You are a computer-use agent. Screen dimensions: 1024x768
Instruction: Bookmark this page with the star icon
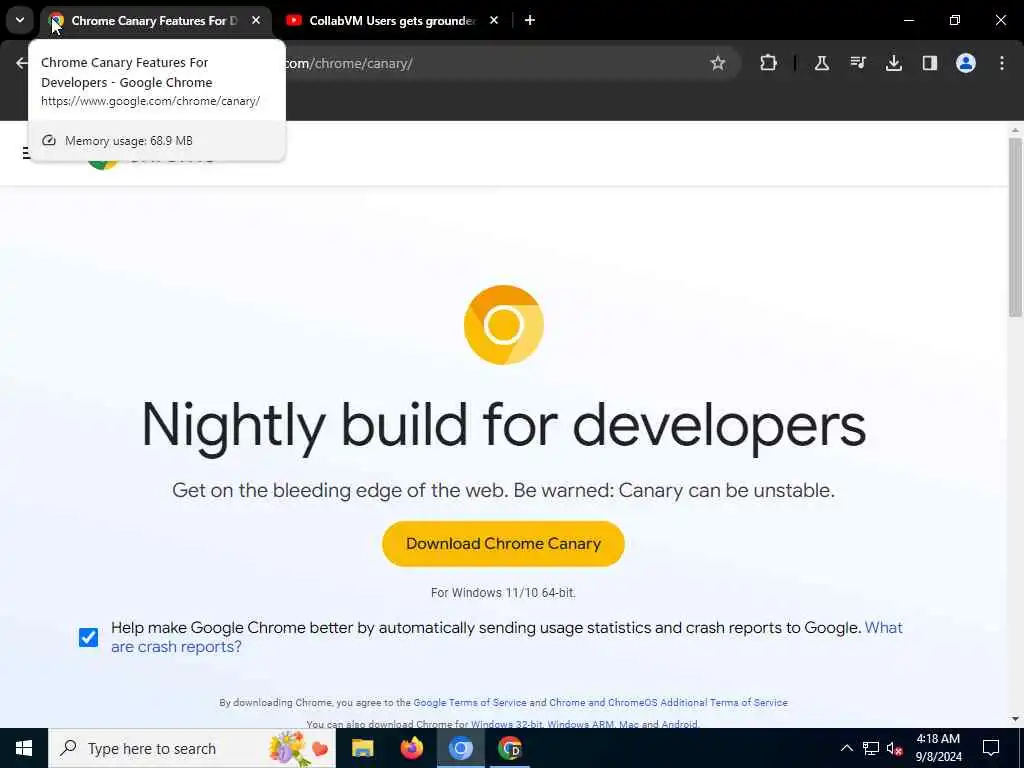point(718,63)
